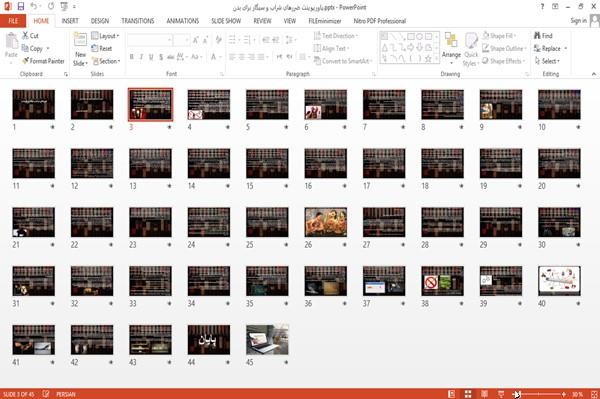Click the Reset button in Slides group
The image size is (600, 399).
102,49
